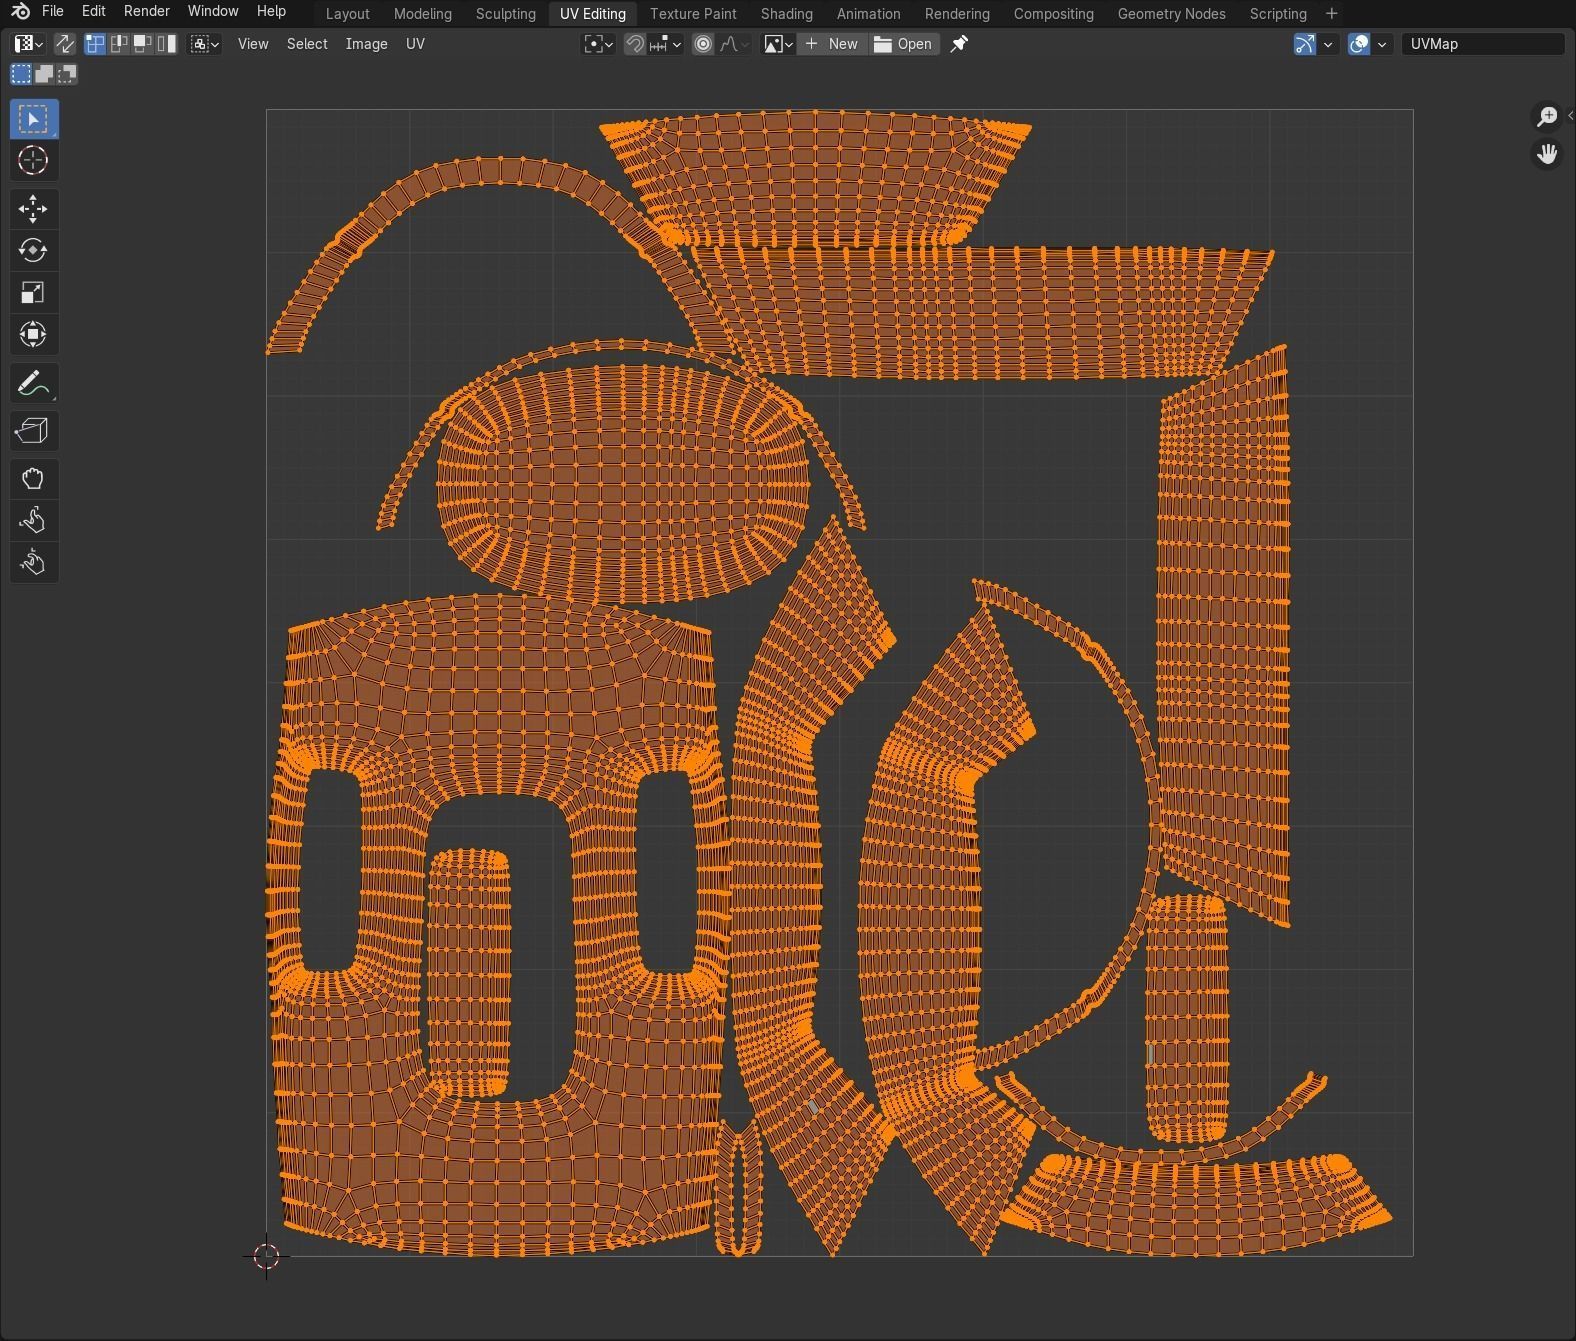Open the Edit menu
The height and width of the screenshot is (1341, 1576).
93,11
